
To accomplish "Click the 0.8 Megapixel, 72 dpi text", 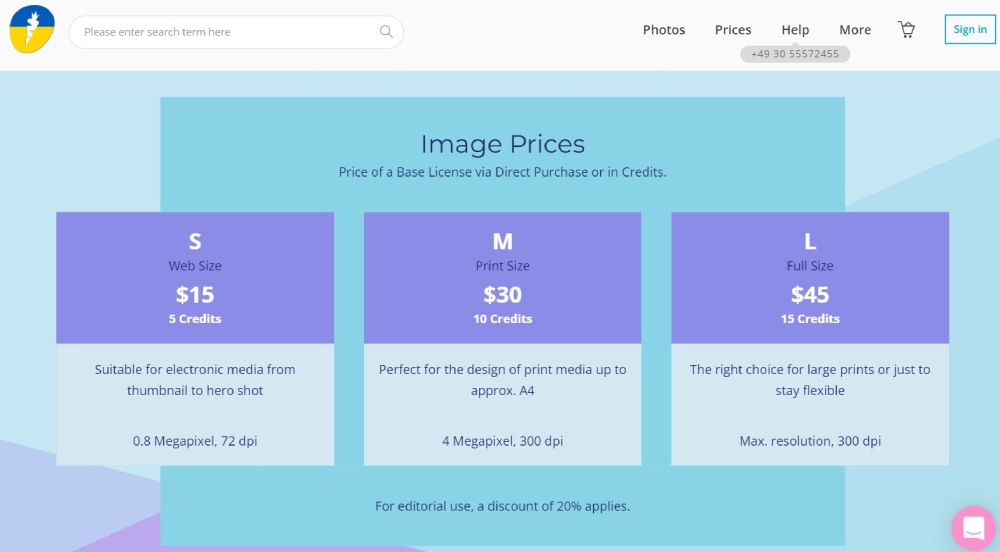I will (195, 441).
